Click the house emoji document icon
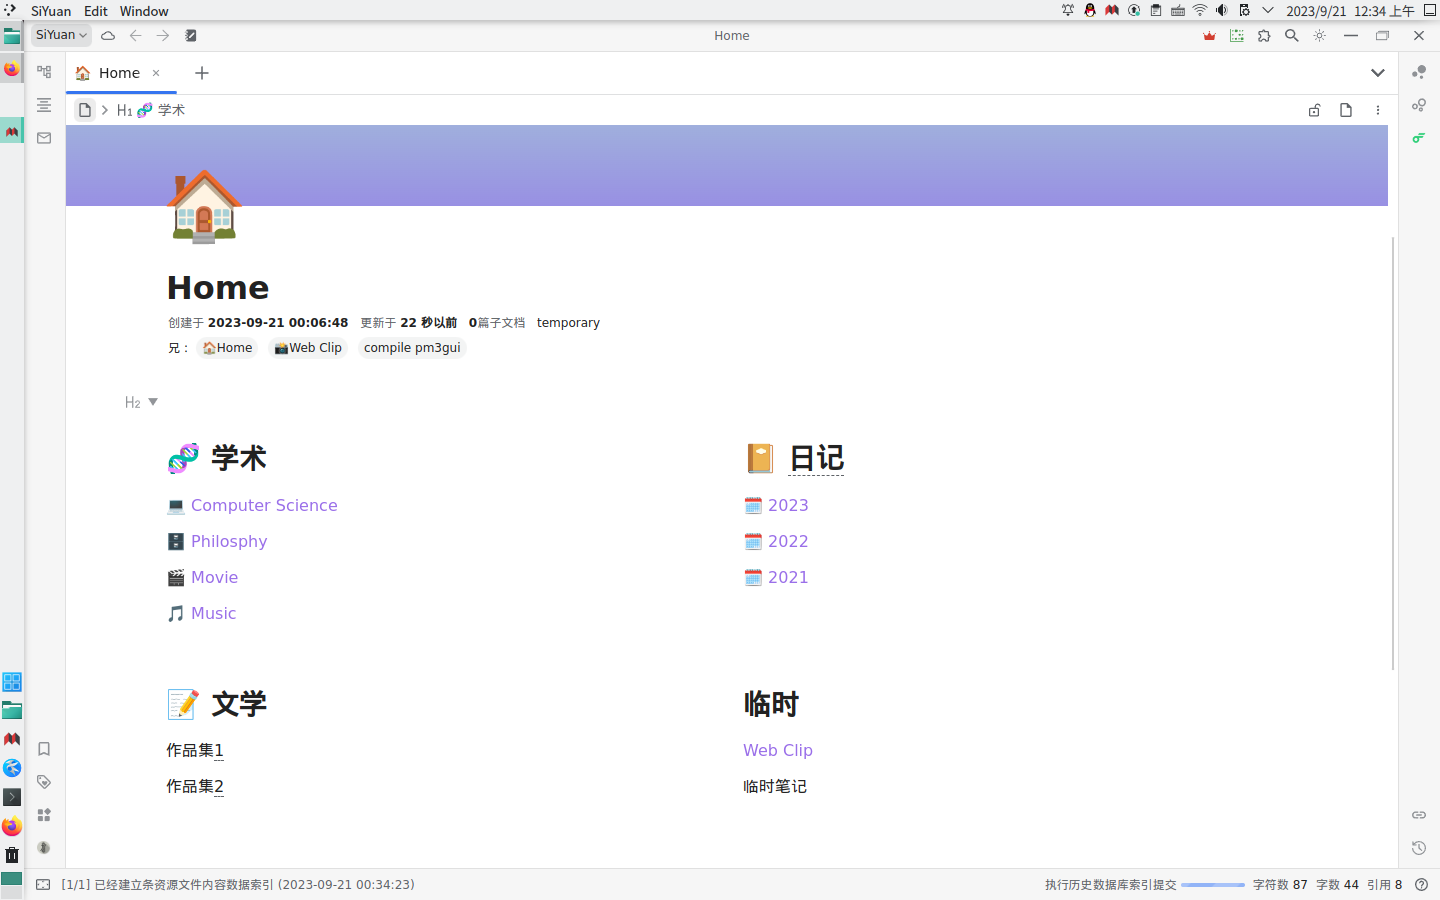 point(204,206)
